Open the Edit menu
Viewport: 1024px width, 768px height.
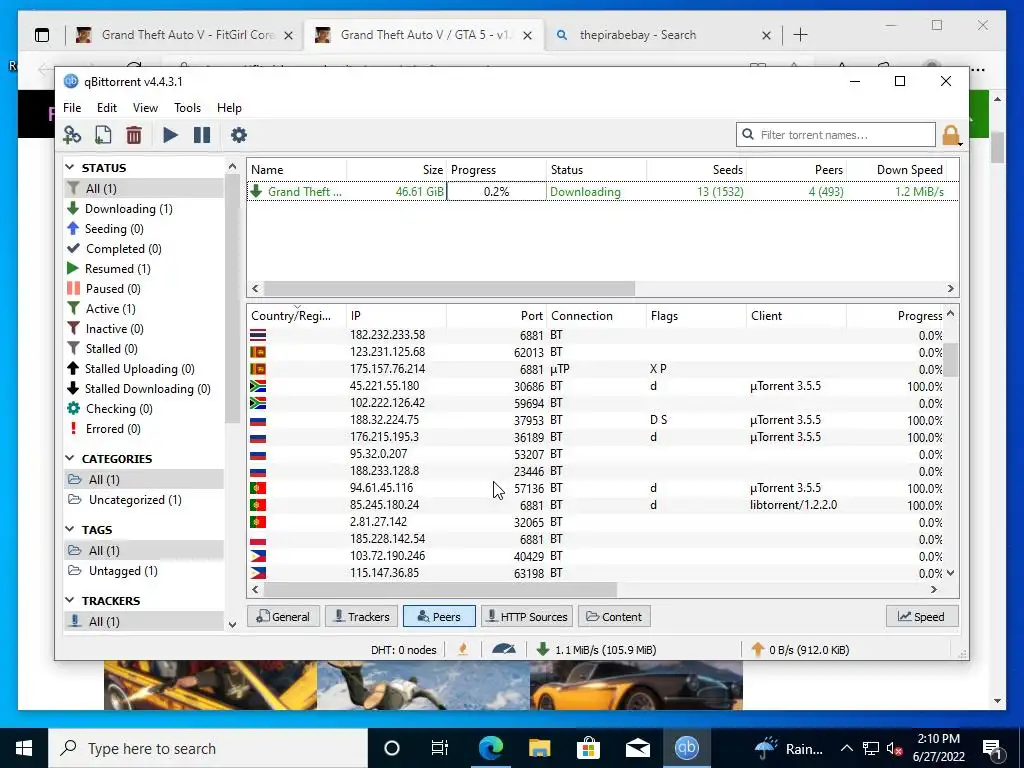(106, 108)
